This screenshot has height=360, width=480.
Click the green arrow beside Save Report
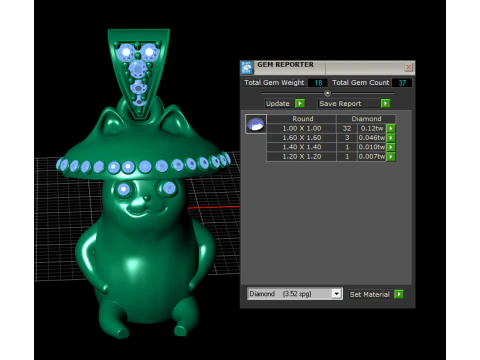pyautogui.click(x=386, y=103)
